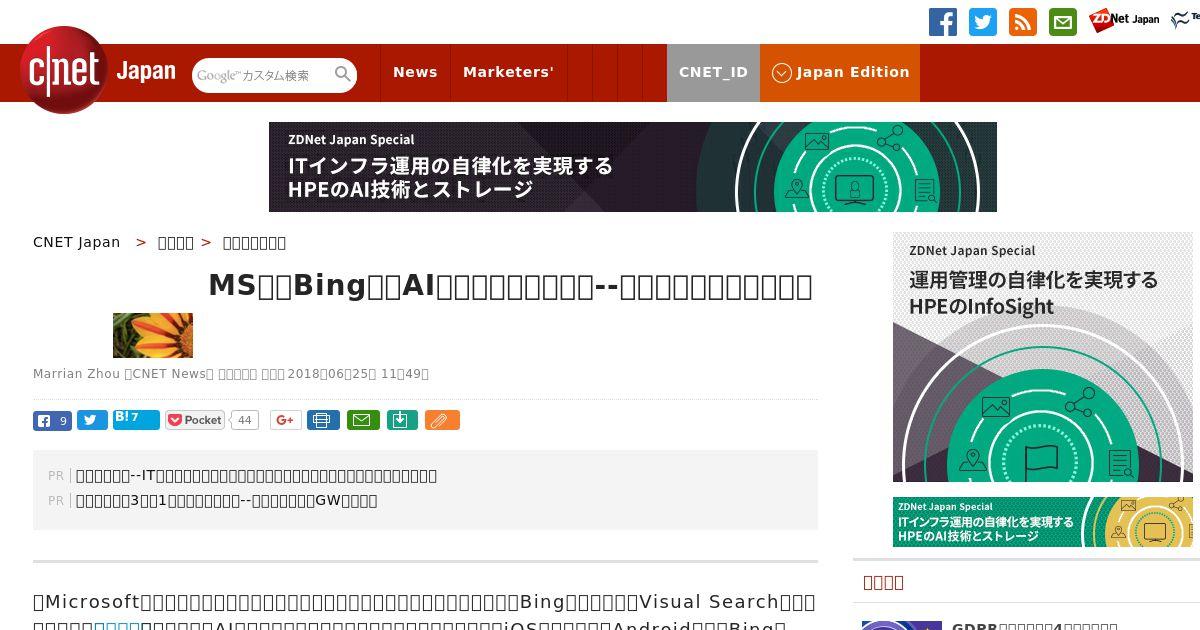This screenshot has height=630, width=1200.
Task: Open the article headline about MS Bing AI
Action: [x=510, y=286]
